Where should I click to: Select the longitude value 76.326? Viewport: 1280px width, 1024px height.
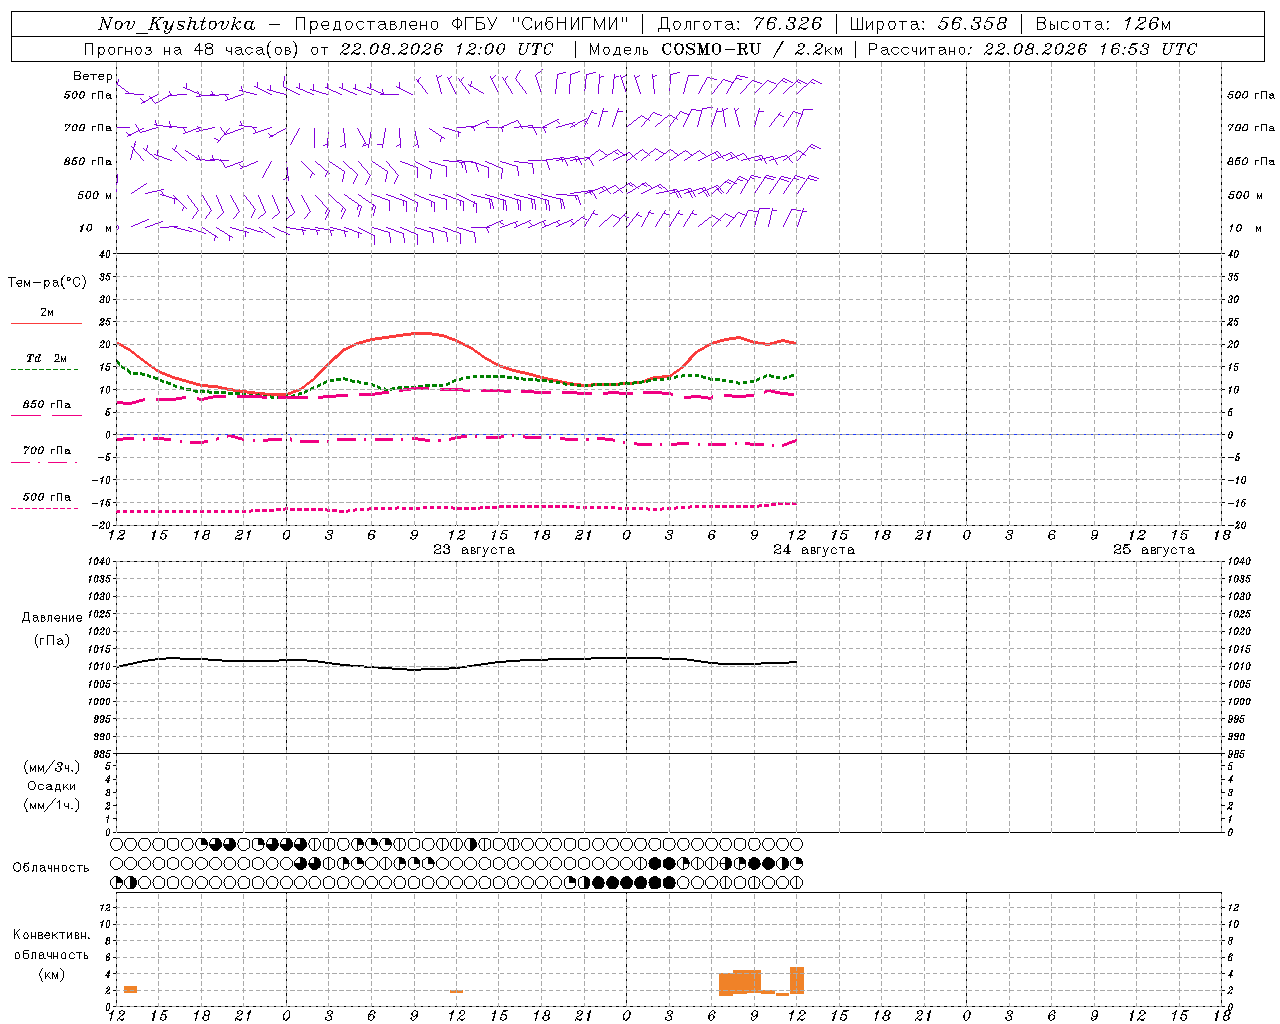pos(789,24)
